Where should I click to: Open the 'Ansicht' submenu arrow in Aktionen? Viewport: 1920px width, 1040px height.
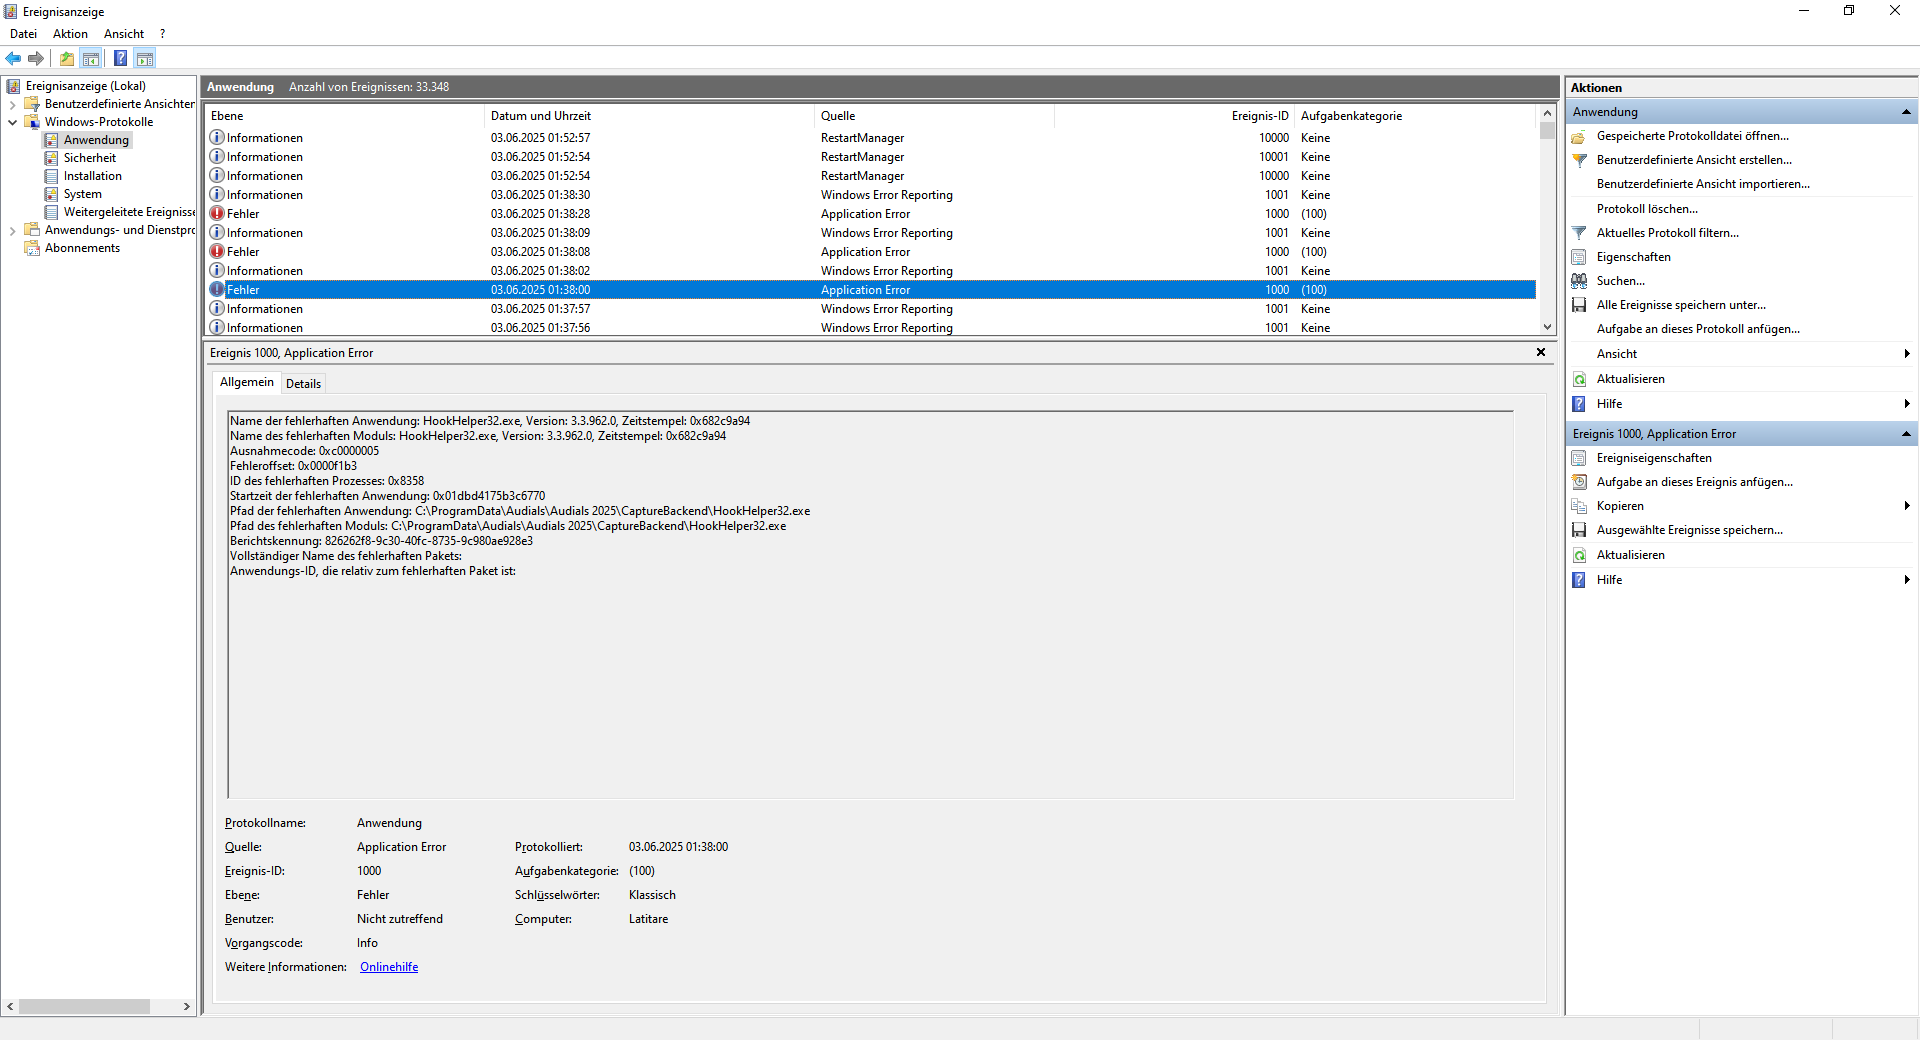[x=1907, y=354]
